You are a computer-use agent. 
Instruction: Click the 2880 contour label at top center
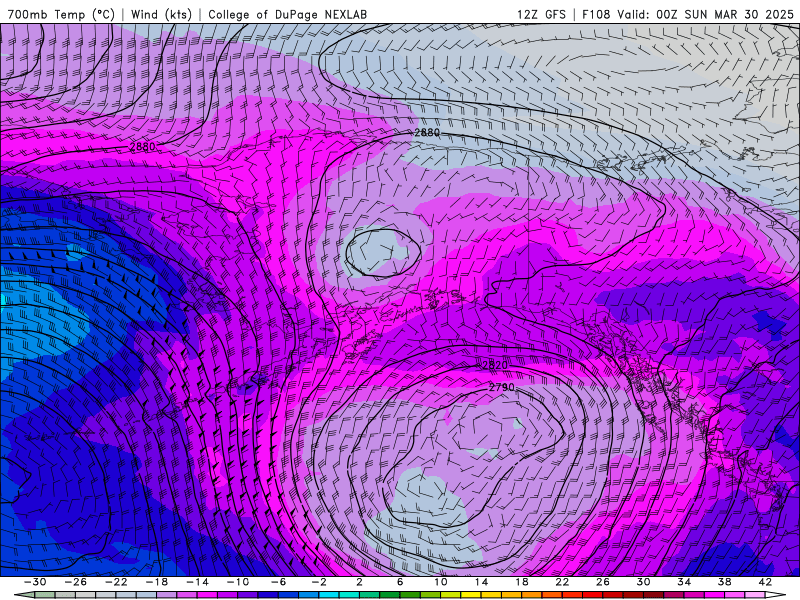click(x=427, y=132)
